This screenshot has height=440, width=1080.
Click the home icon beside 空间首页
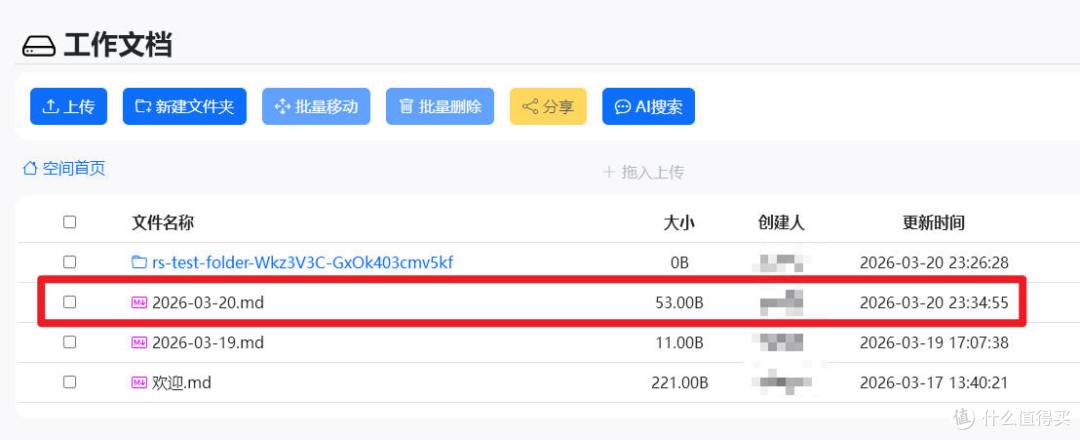[x=30, y=169]
